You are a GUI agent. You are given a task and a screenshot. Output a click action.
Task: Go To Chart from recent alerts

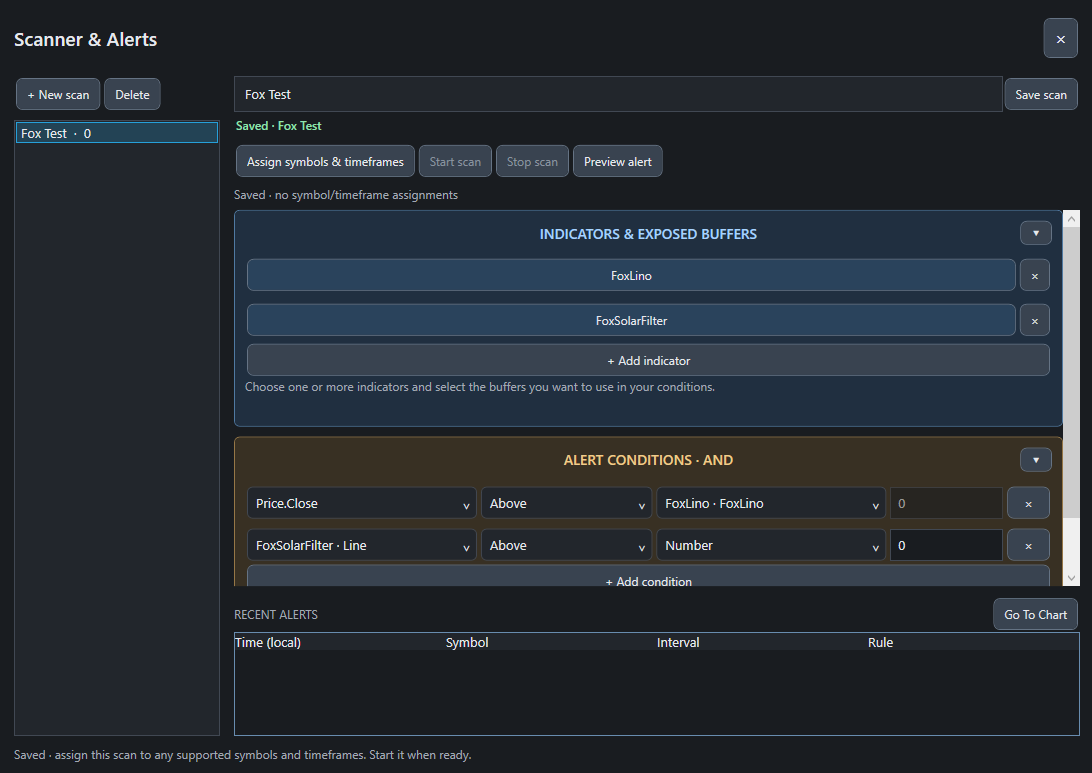coord(1036,615)
